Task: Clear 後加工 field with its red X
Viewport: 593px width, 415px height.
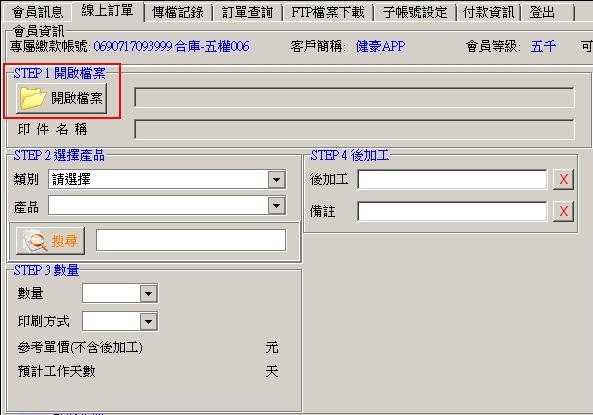Action: coord(563,179)
